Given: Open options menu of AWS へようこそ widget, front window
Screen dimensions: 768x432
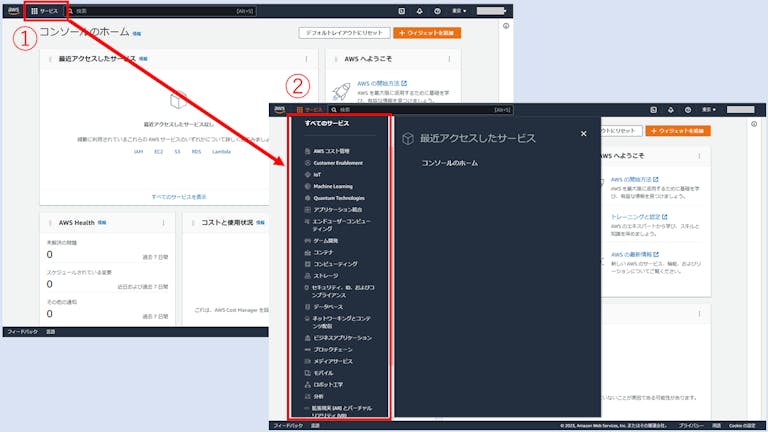Looking at the screenshot, I should point(699,156).
